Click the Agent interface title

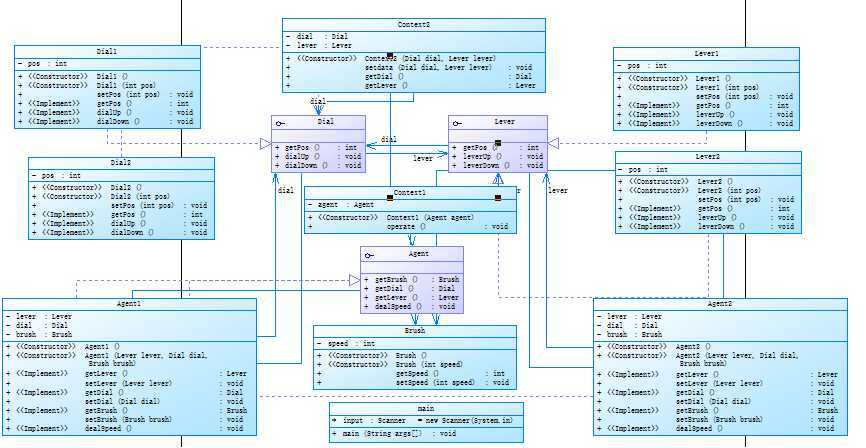[x=419, y=254]
